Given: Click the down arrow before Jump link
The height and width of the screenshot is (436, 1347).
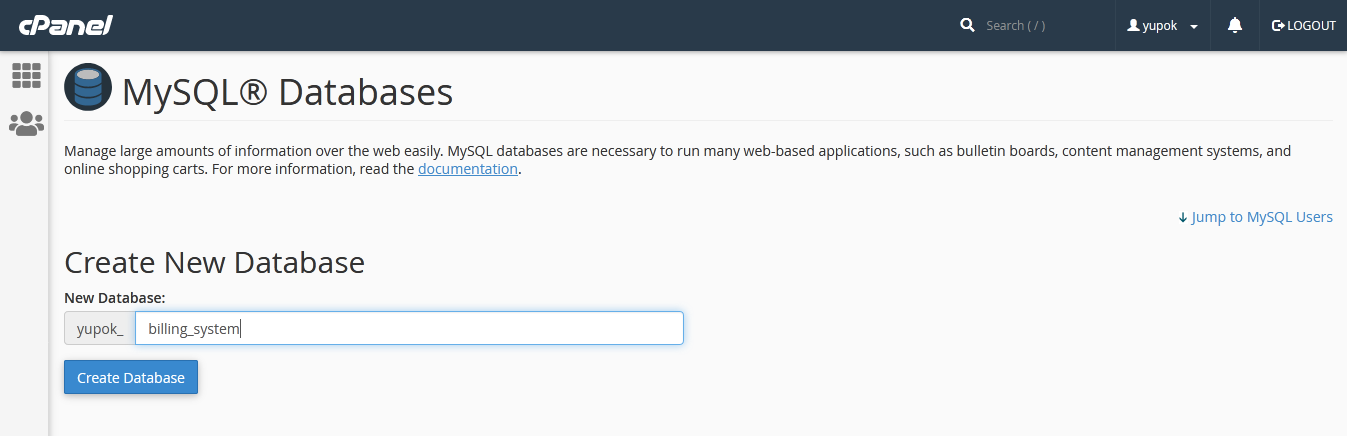Looking at the screenshot, I should coord(1183,217).
